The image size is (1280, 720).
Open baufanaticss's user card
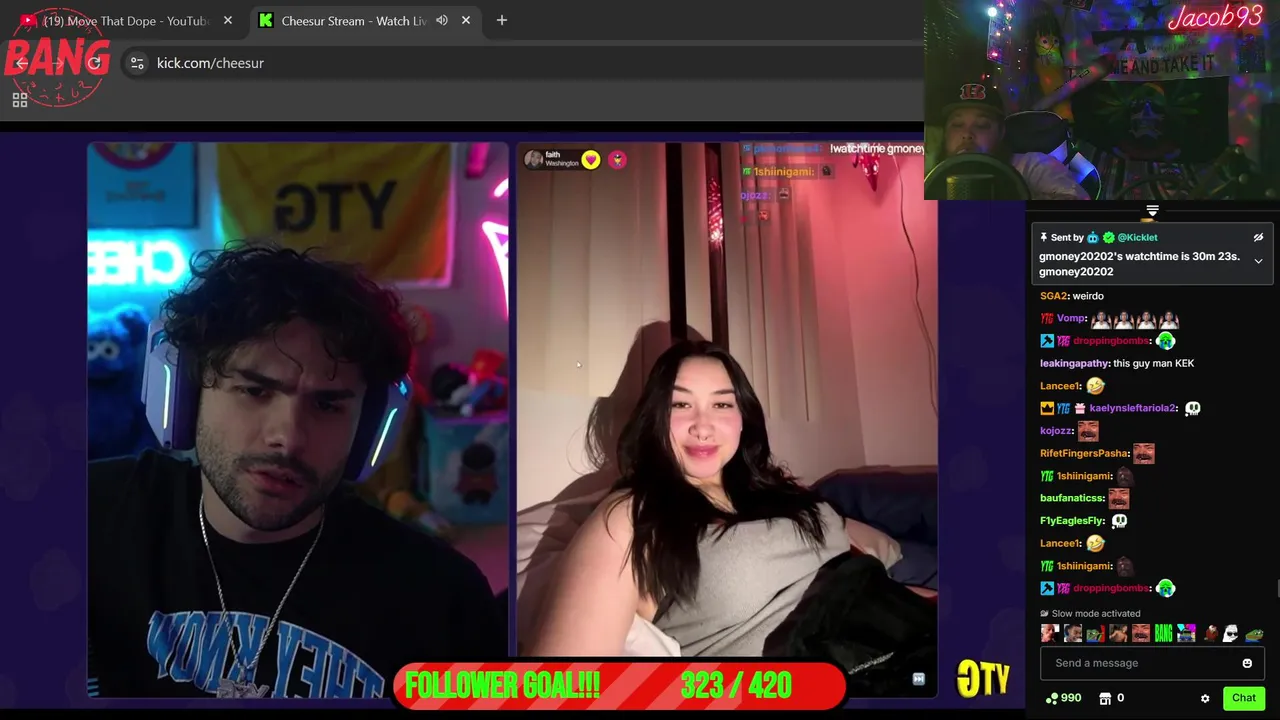tap(1072, 498)
